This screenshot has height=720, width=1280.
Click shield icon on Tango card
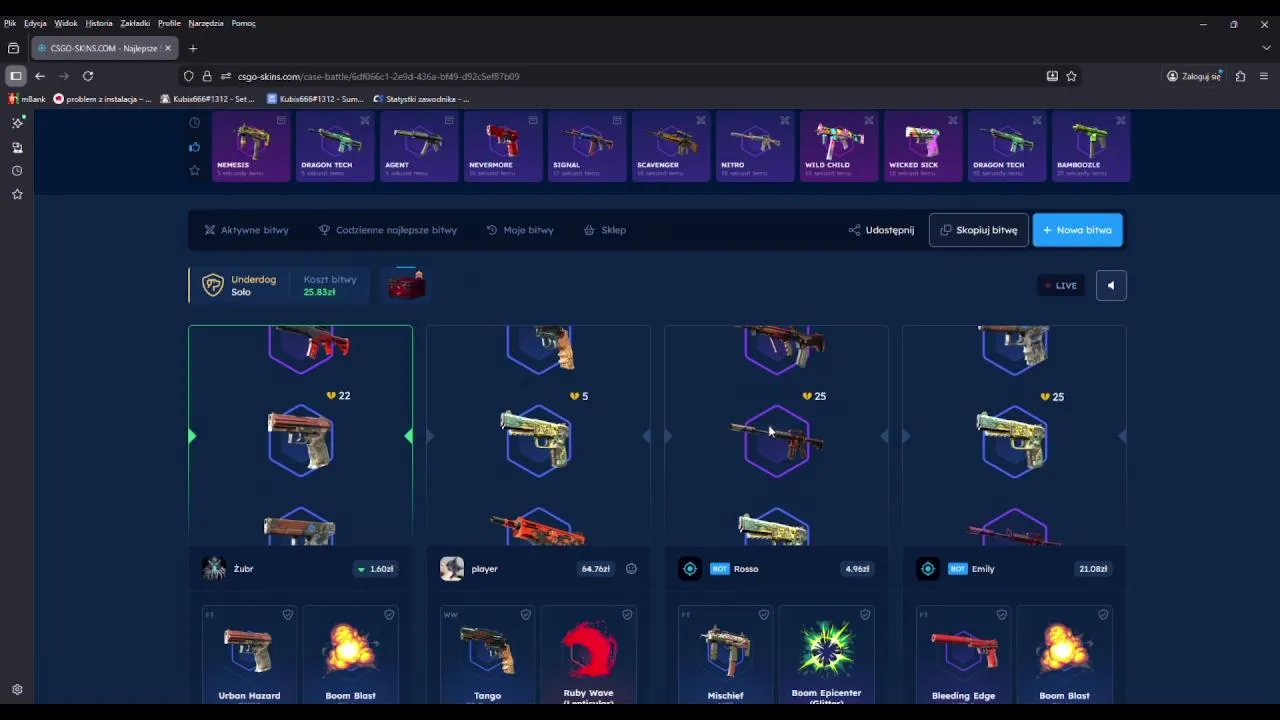(x=526, y=614)
